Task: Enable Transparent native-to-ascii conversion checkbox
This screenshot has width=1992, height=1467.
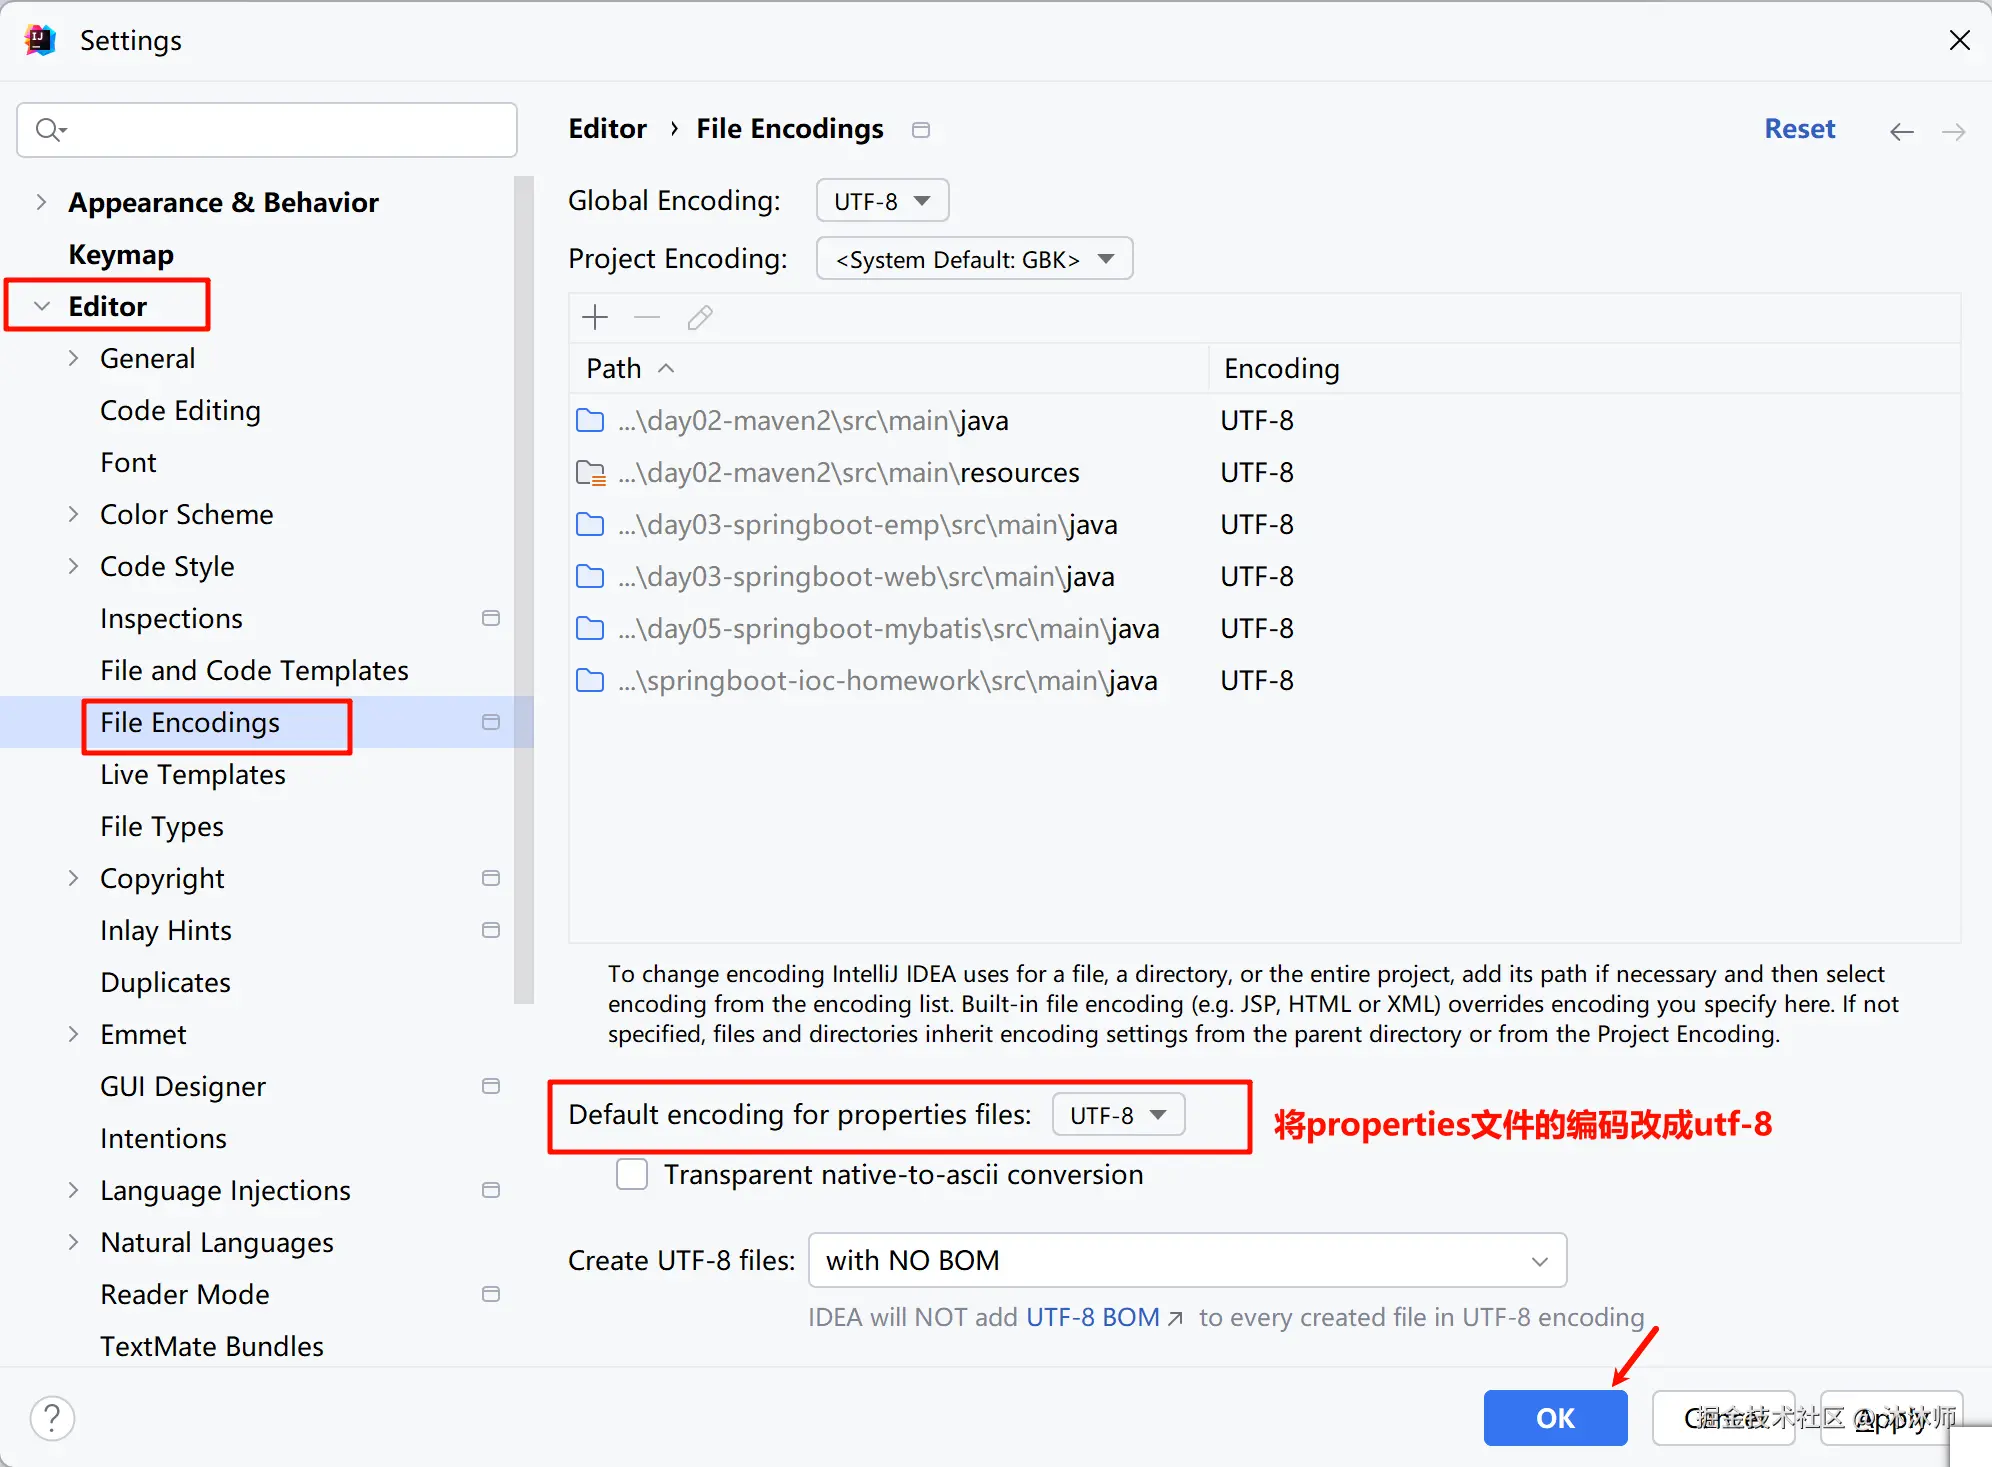Action: click(632, 1174)
